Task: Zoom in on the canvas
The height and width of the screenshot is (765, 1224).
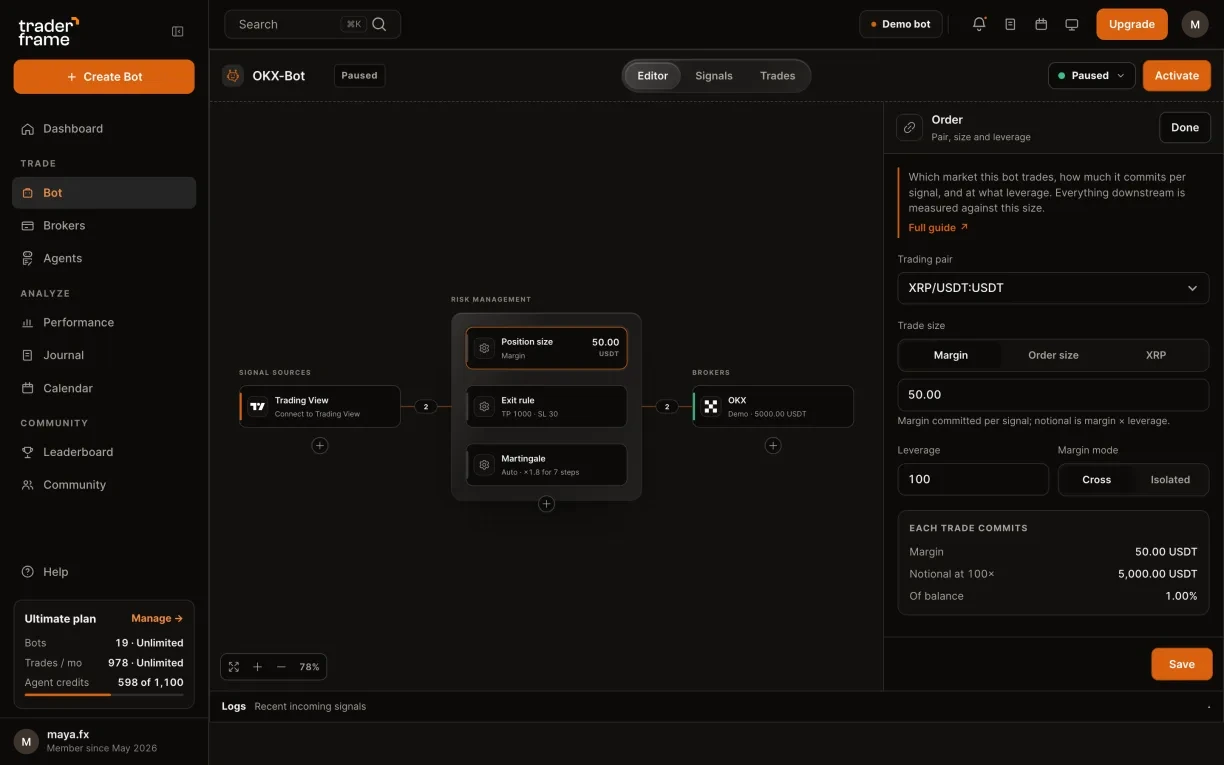Action: [257, 667]
